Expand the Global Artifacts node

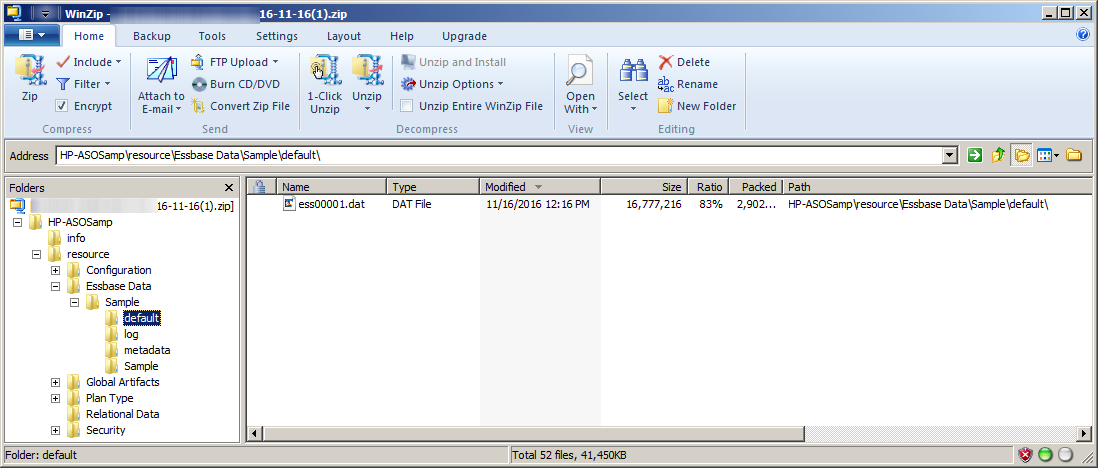pyautogui.click(x=55, y=383)
